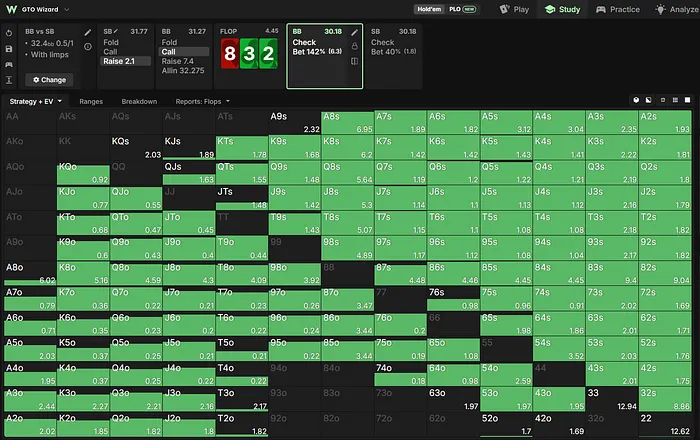Click the 83s hand cell
This screenshot has height=440, width=700.
tap(612, 274)
